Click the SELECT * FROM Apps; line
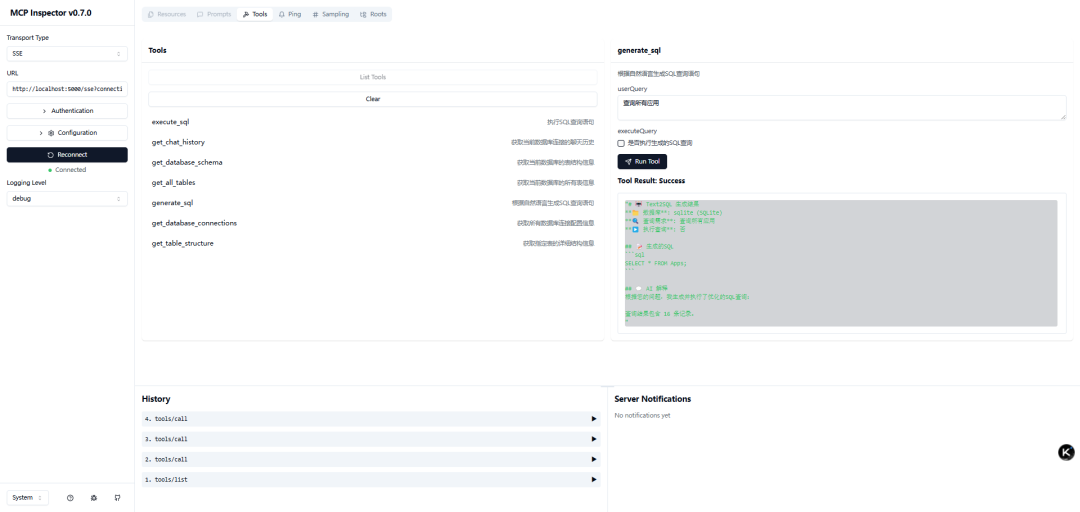Screen dimensions: 1080x512 pyautogui.click(x=656, y=263)
